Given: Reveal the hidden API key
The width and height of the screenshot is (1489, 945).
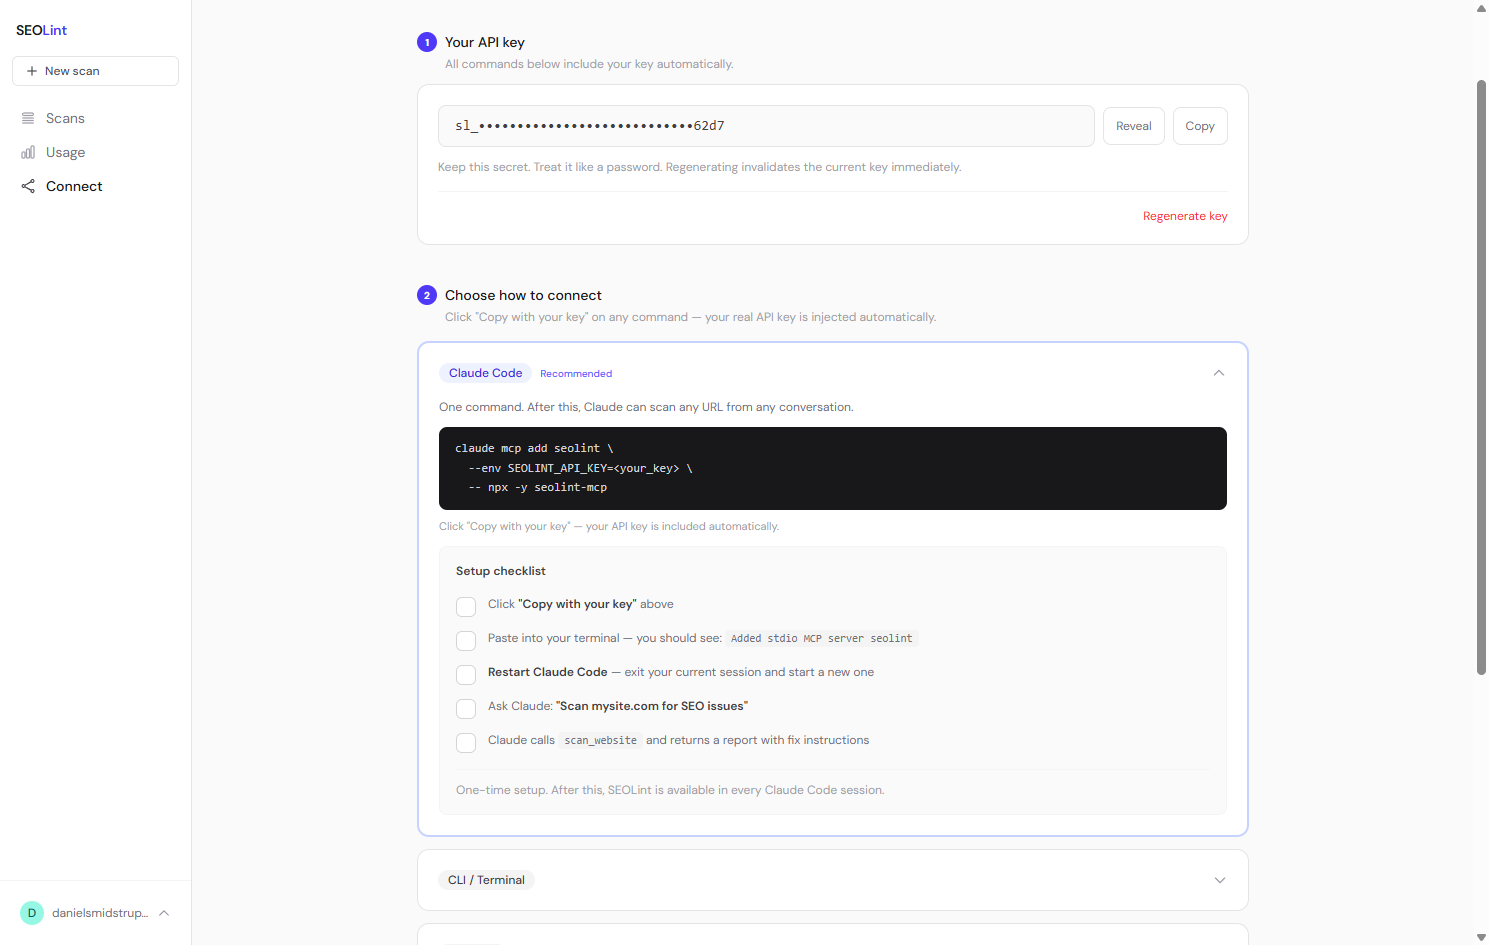Looking at the screenshot, I should pyautogui.click(x=1133, y=126).
